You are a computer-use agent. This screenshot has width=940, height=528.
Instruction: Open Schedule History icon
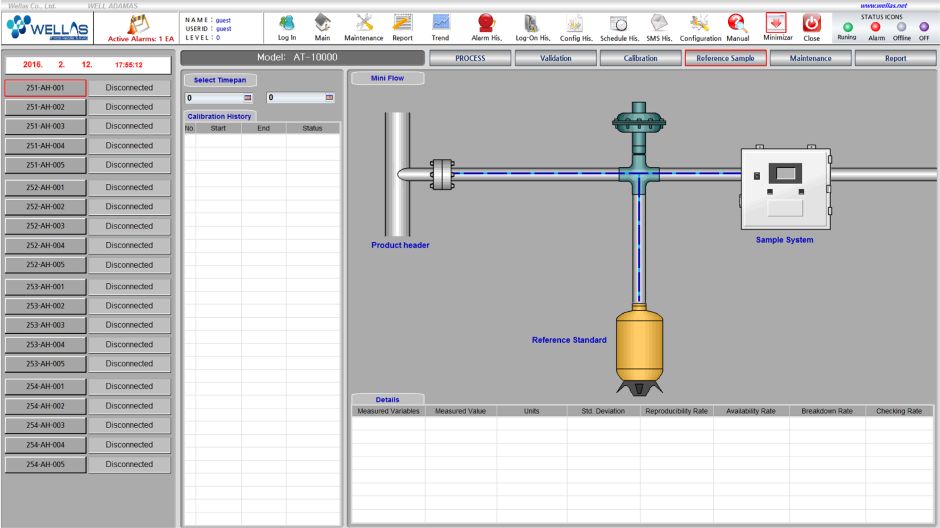point(619,23)
